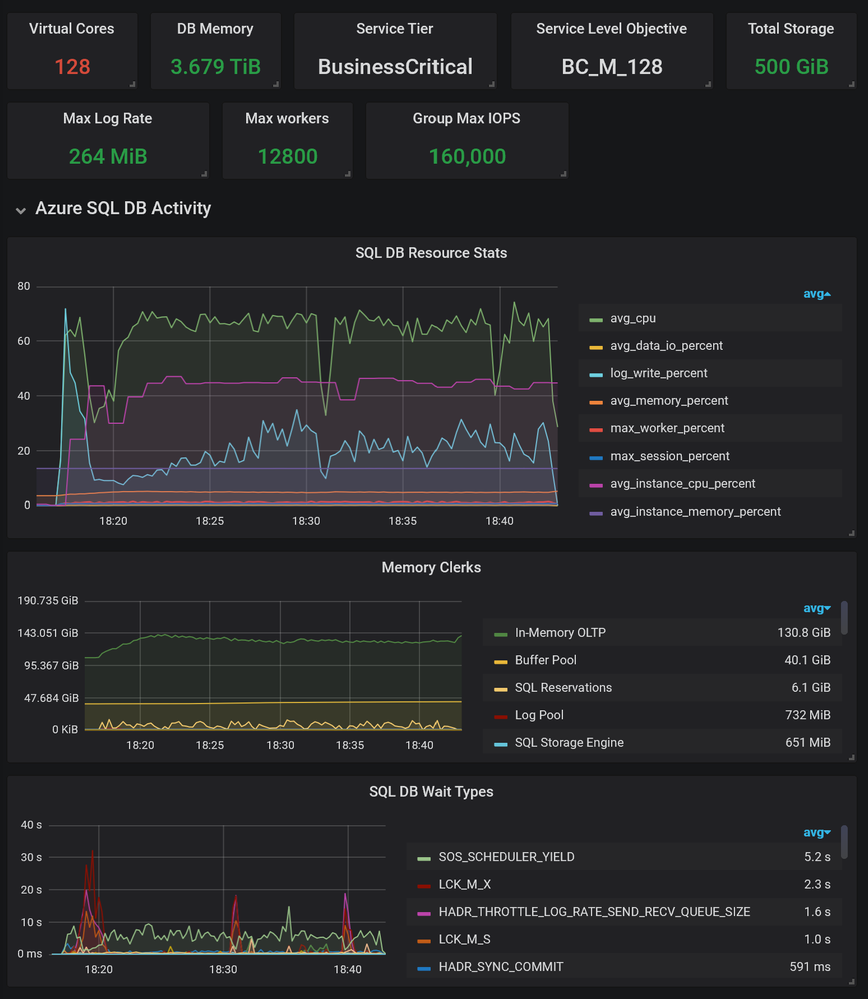Image resolution: width=868 pixels, height=999 pixels.
Task: Grab the Virtual Cores panel resize handle
Action: (133, 84)
